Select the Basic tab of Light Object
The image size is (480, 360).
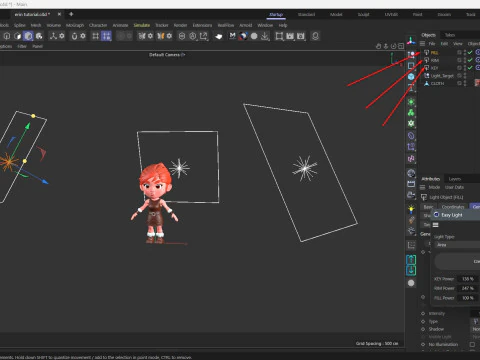tap(428, 207)
